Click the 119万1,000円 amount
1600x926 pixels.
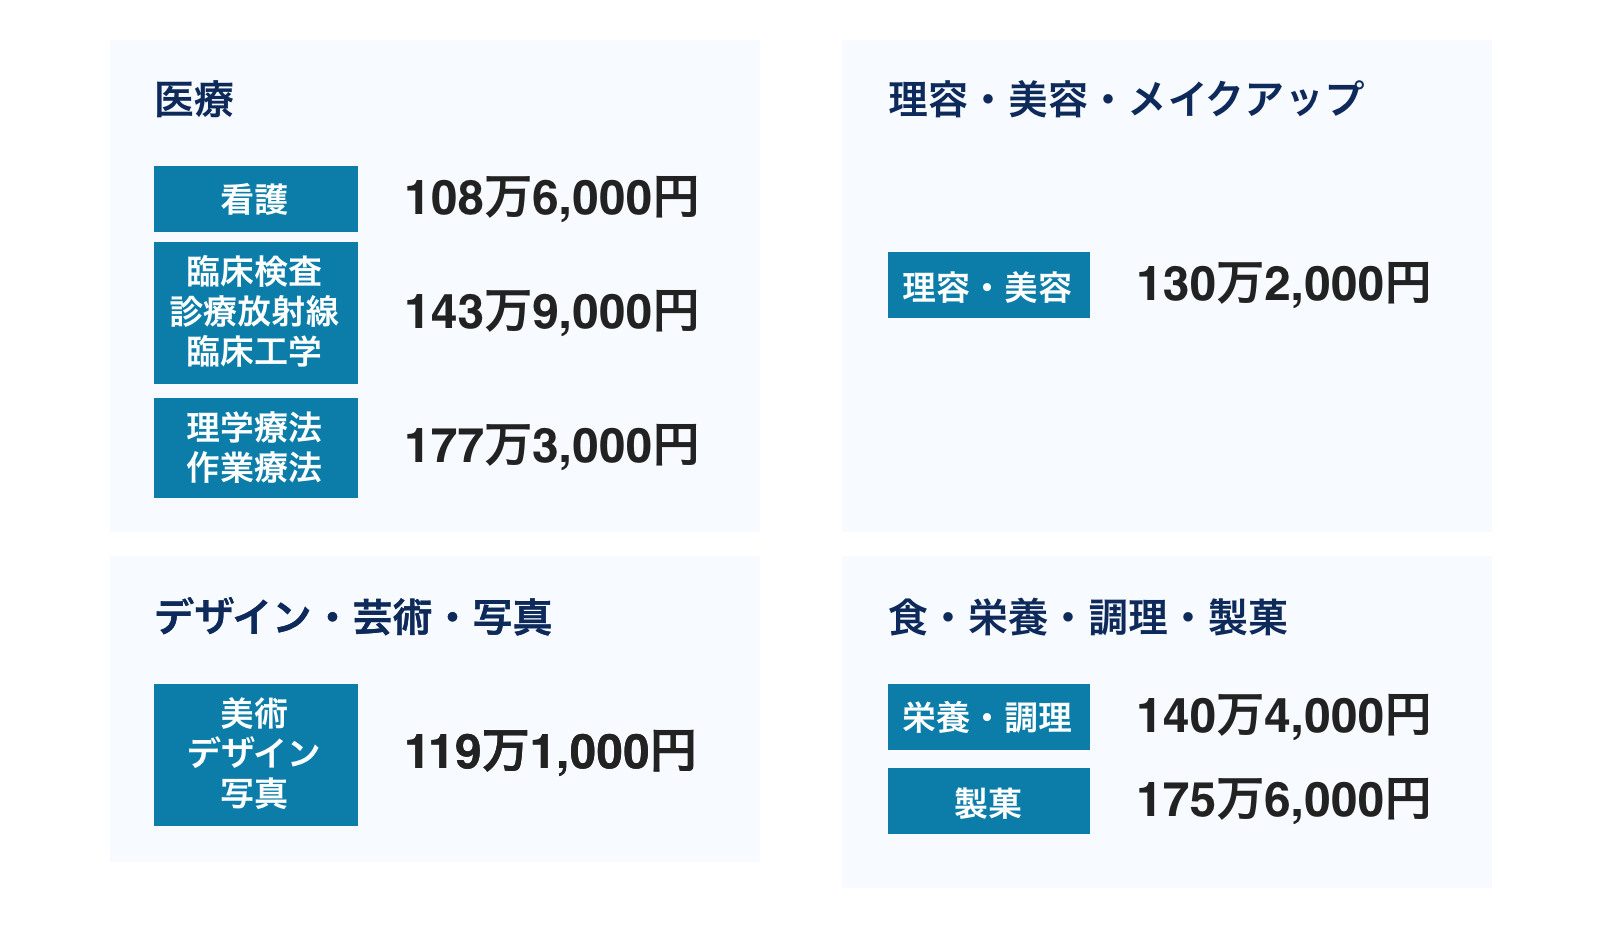point(551,752)
